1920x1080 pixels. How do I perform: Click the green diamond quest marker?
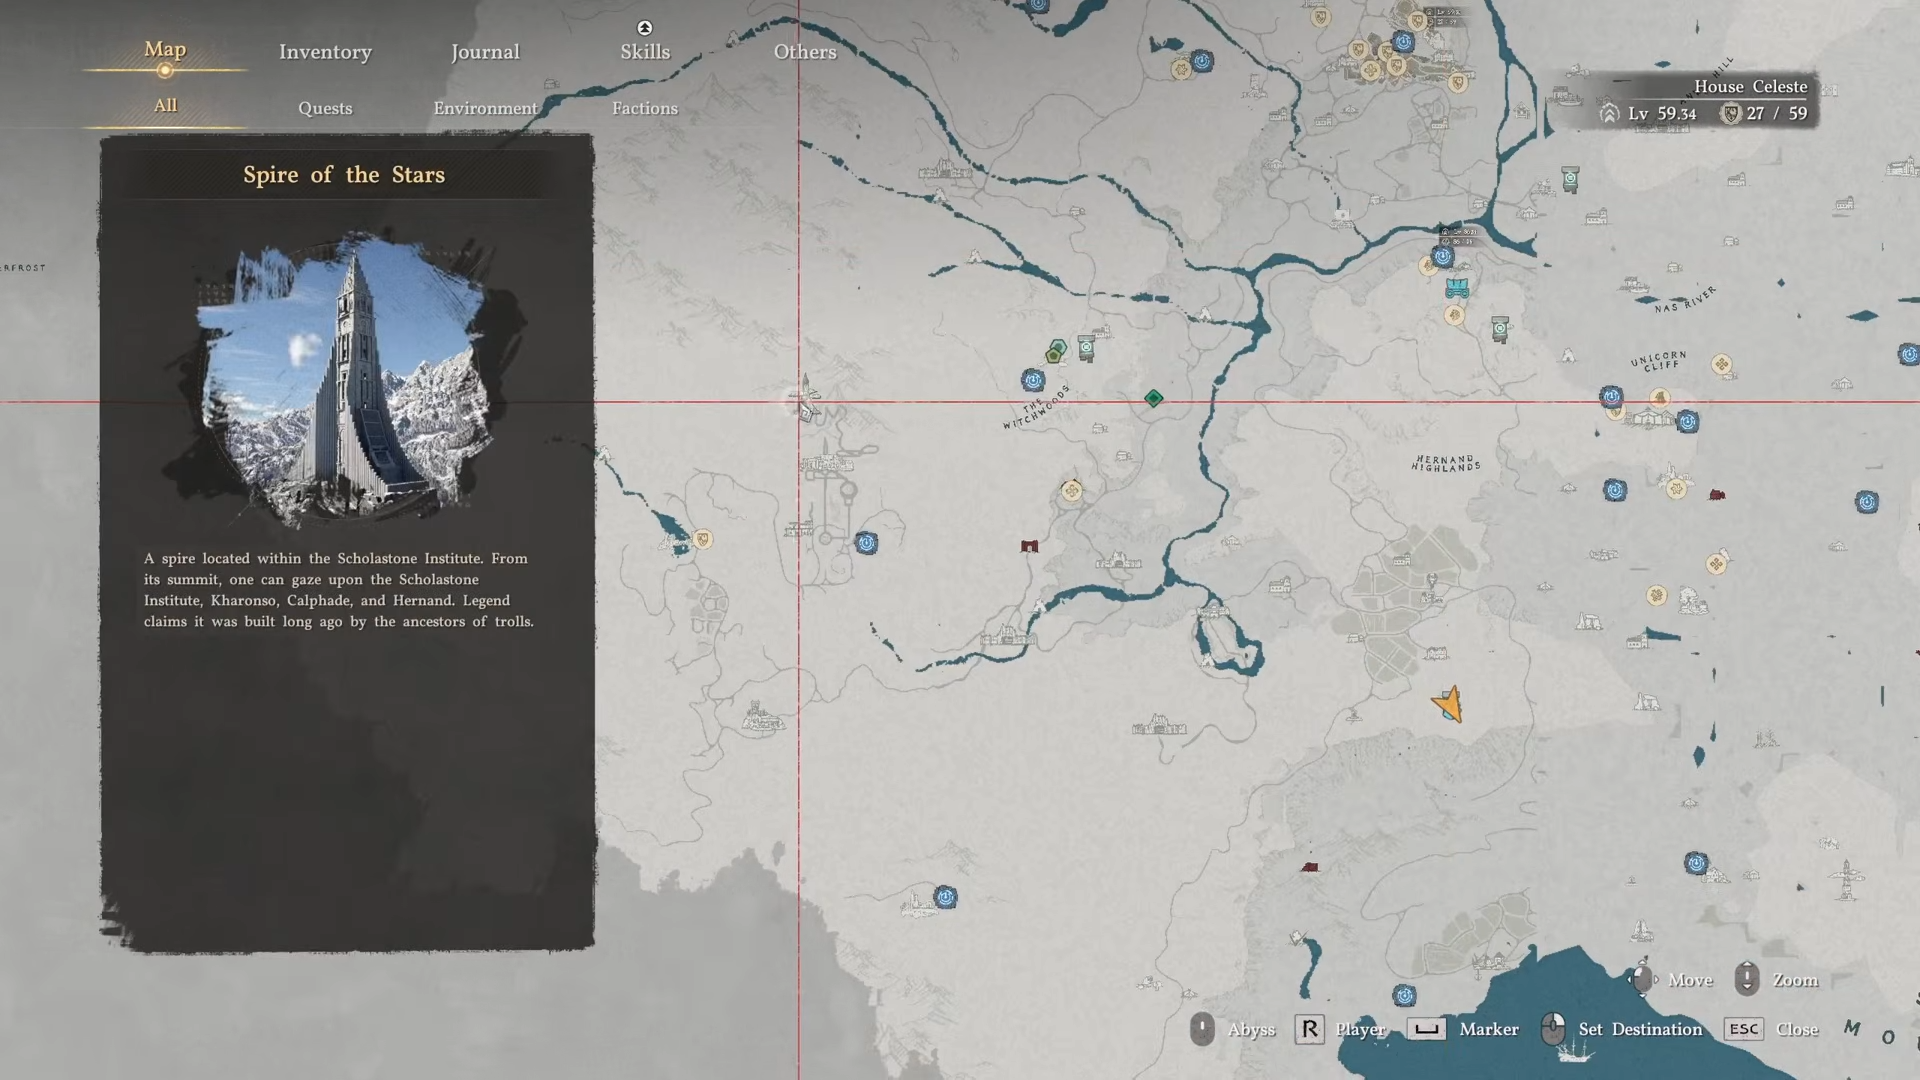(1153, 398)
